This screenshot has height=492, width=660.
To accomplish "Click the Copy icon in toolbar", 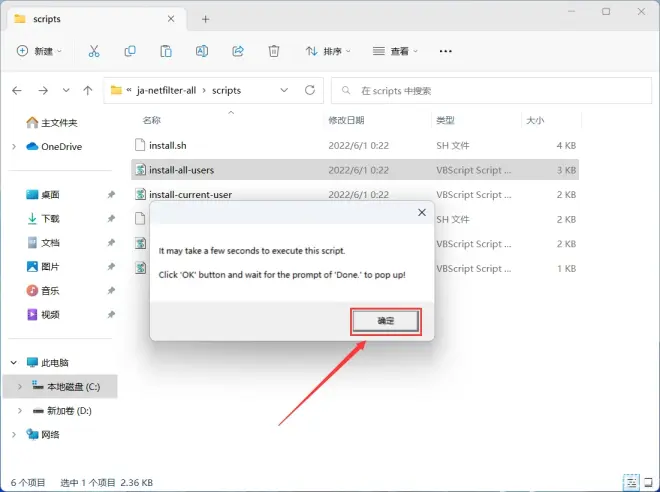I will [x=130, y=51].
